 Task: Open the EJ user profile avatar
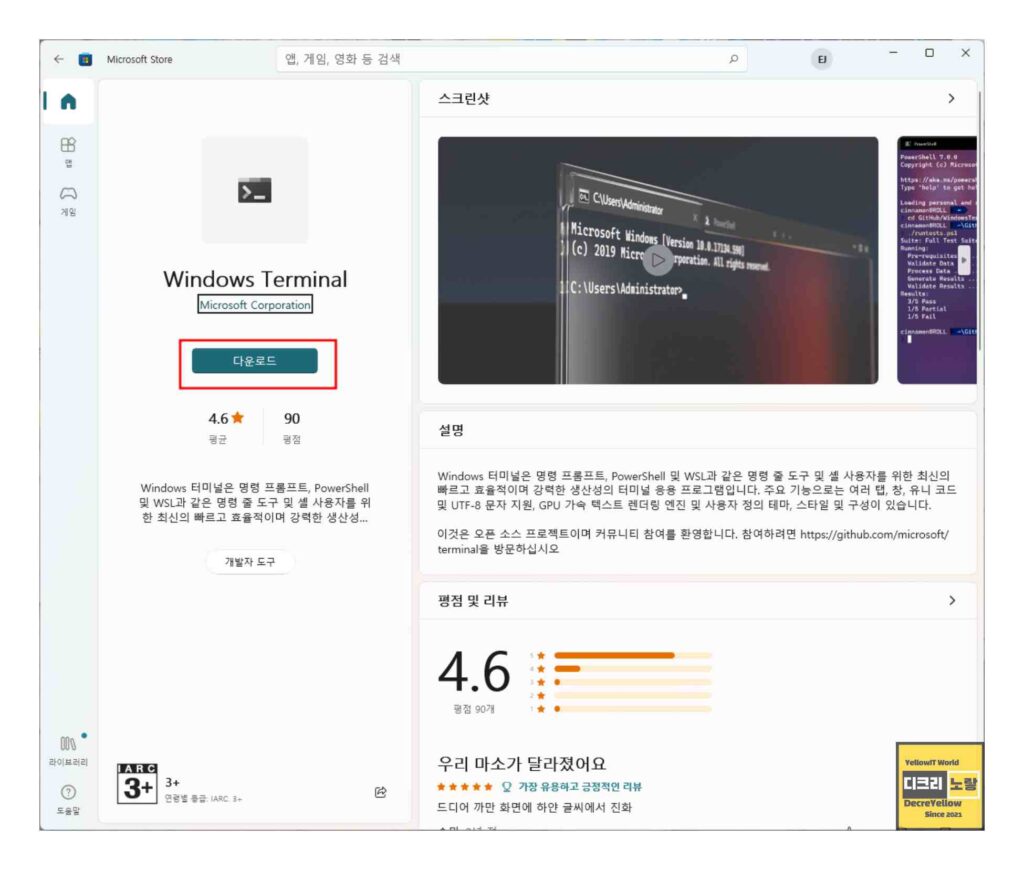pos(822,59)
